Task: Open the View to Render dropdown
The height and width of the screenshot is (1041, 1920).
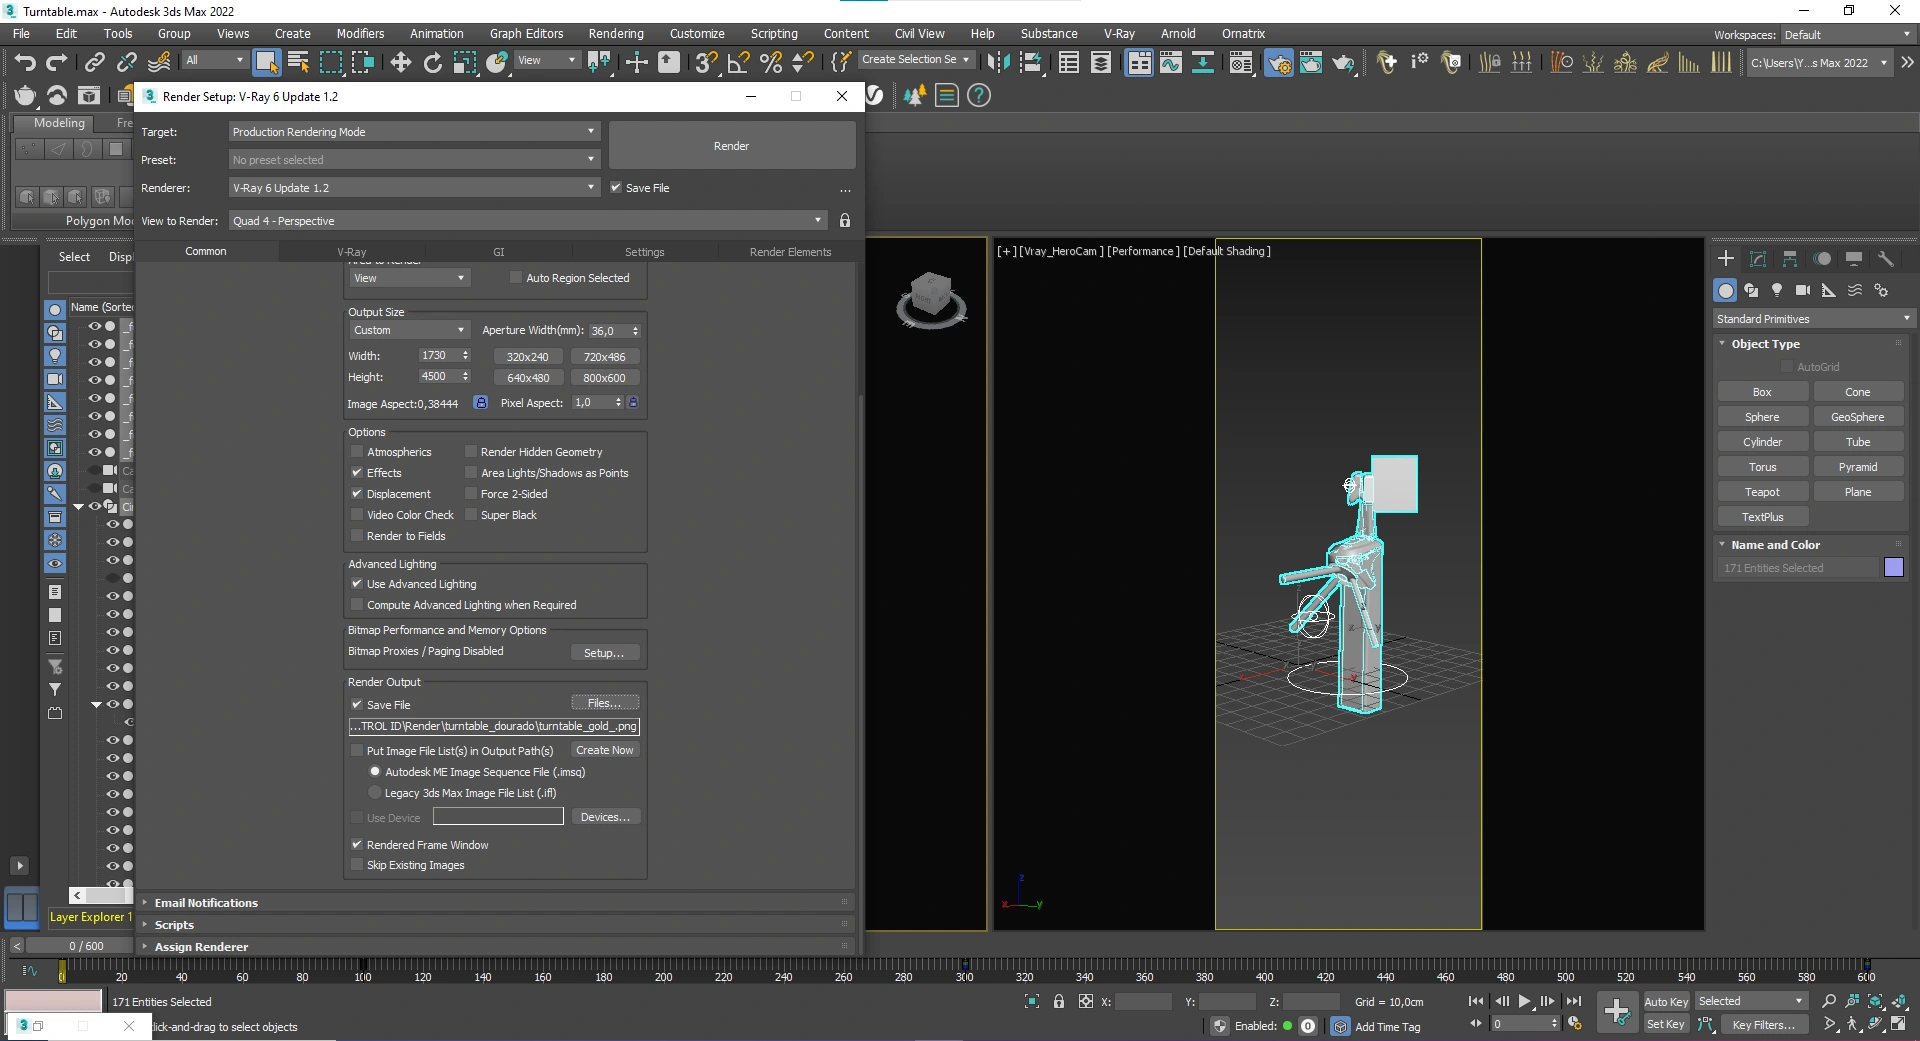Action: click(528, 221)
